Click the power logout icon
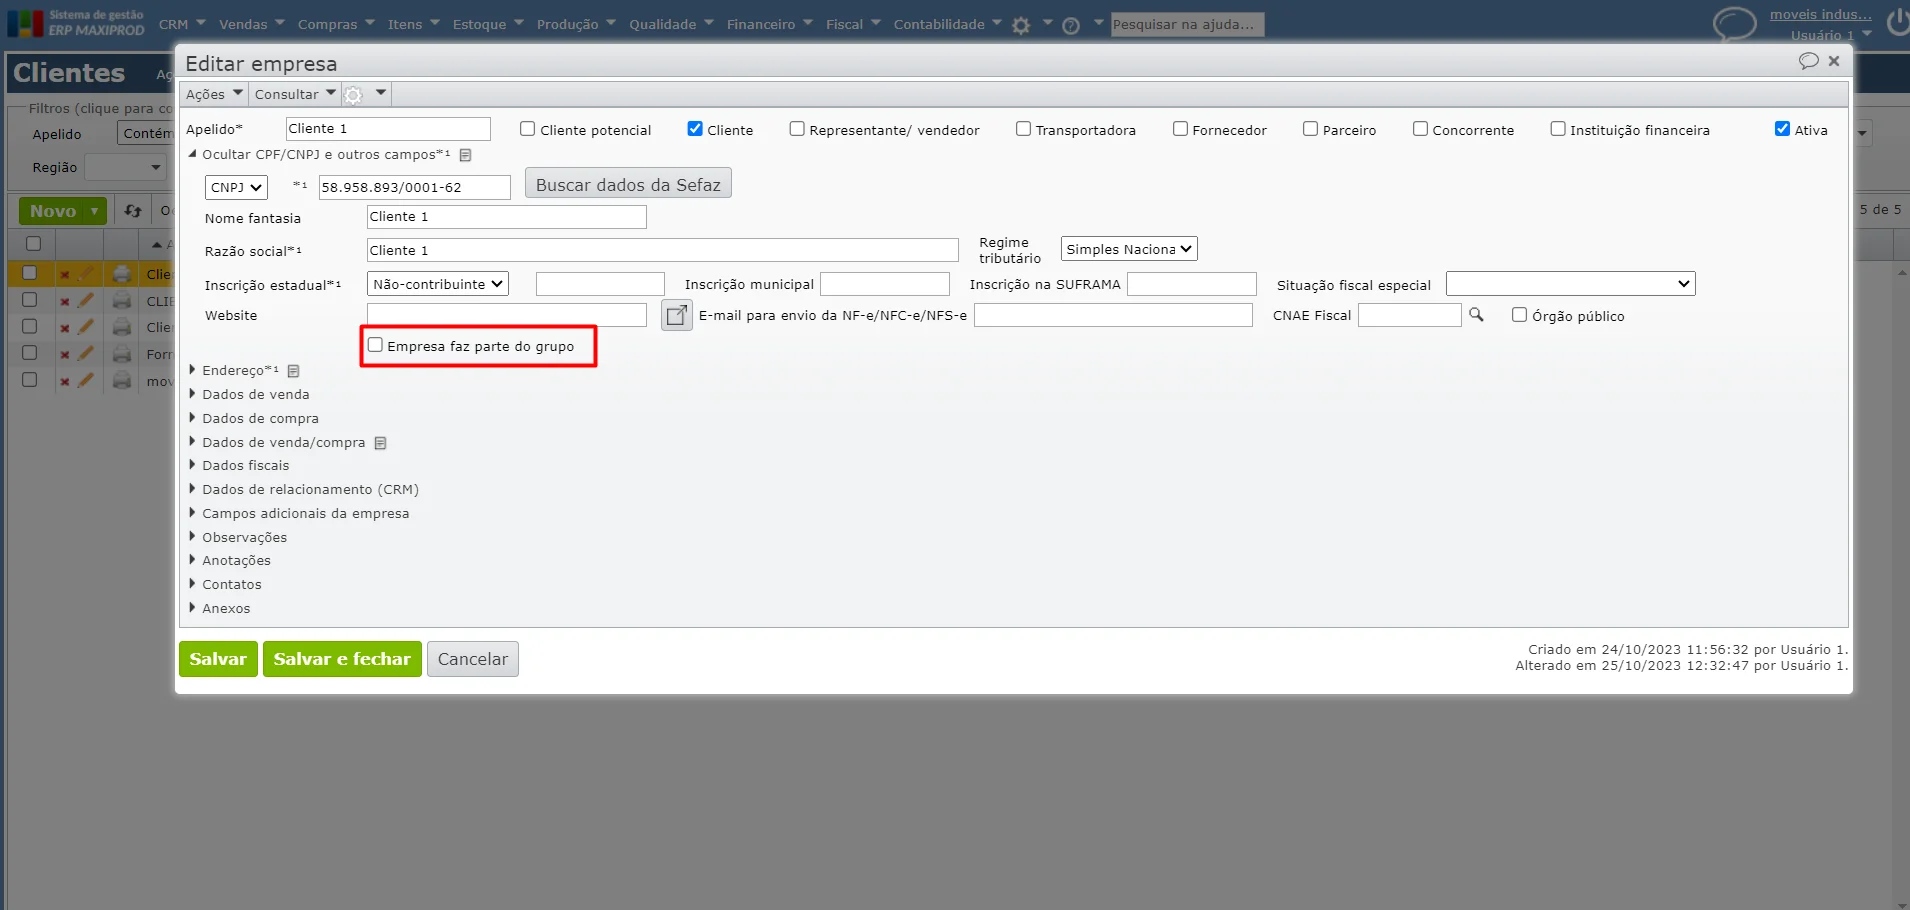The image size is (1910, 910). point(1897,22)
